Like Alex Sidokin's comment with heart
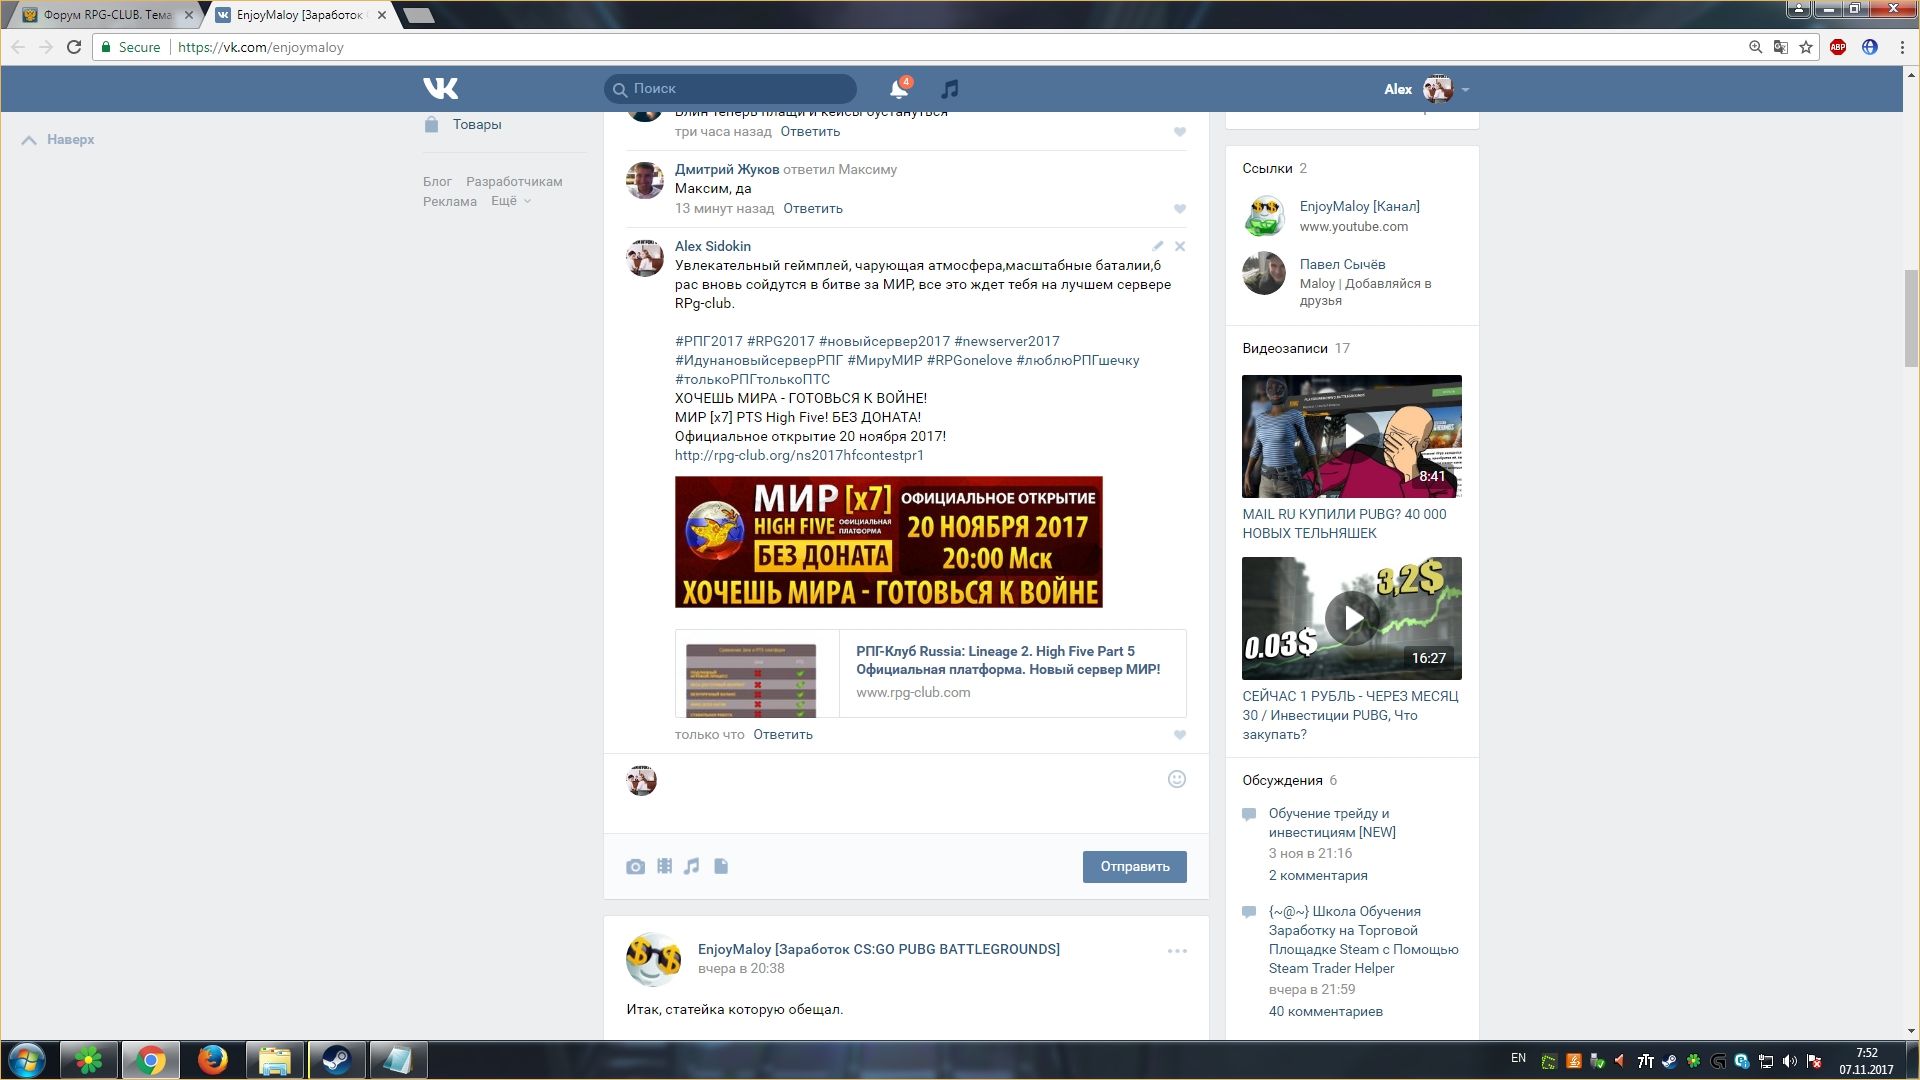The height and width of the screenshot is (1080, 1920). 1180,735
